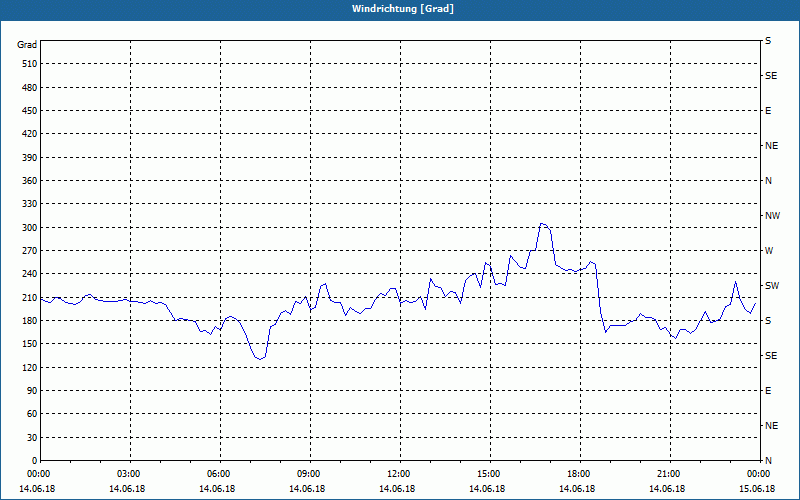The width and height of the screenshot is (800, 500).
Task: Select the 09:00 time label
Action: (308, 473)
